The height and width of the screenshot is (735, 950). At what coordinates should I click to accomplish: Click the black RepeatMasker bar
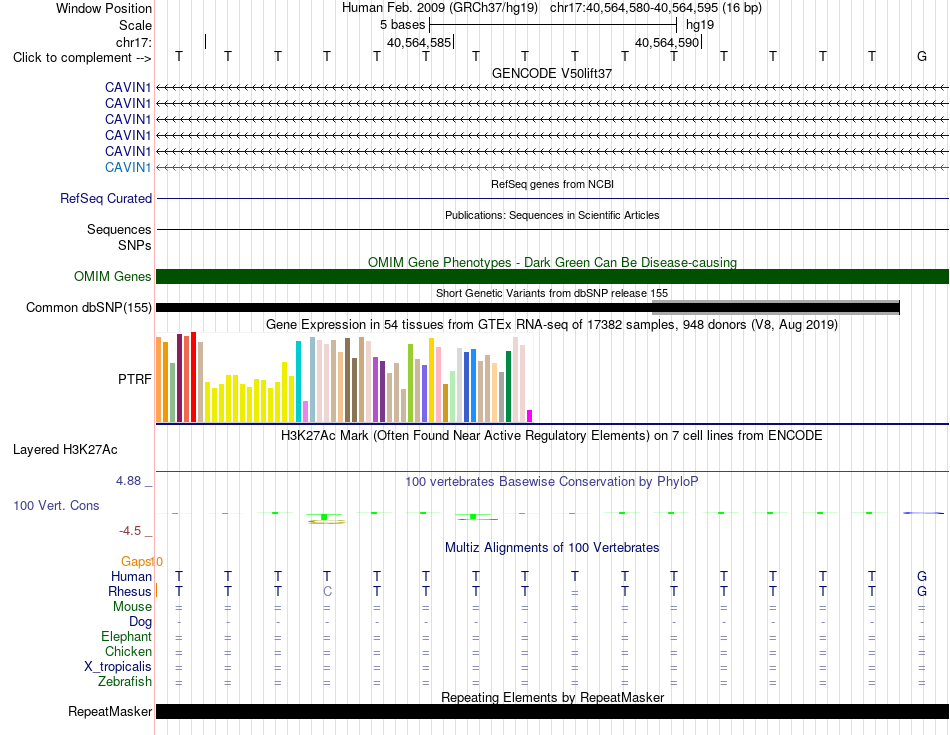click(x=552, y=711)
